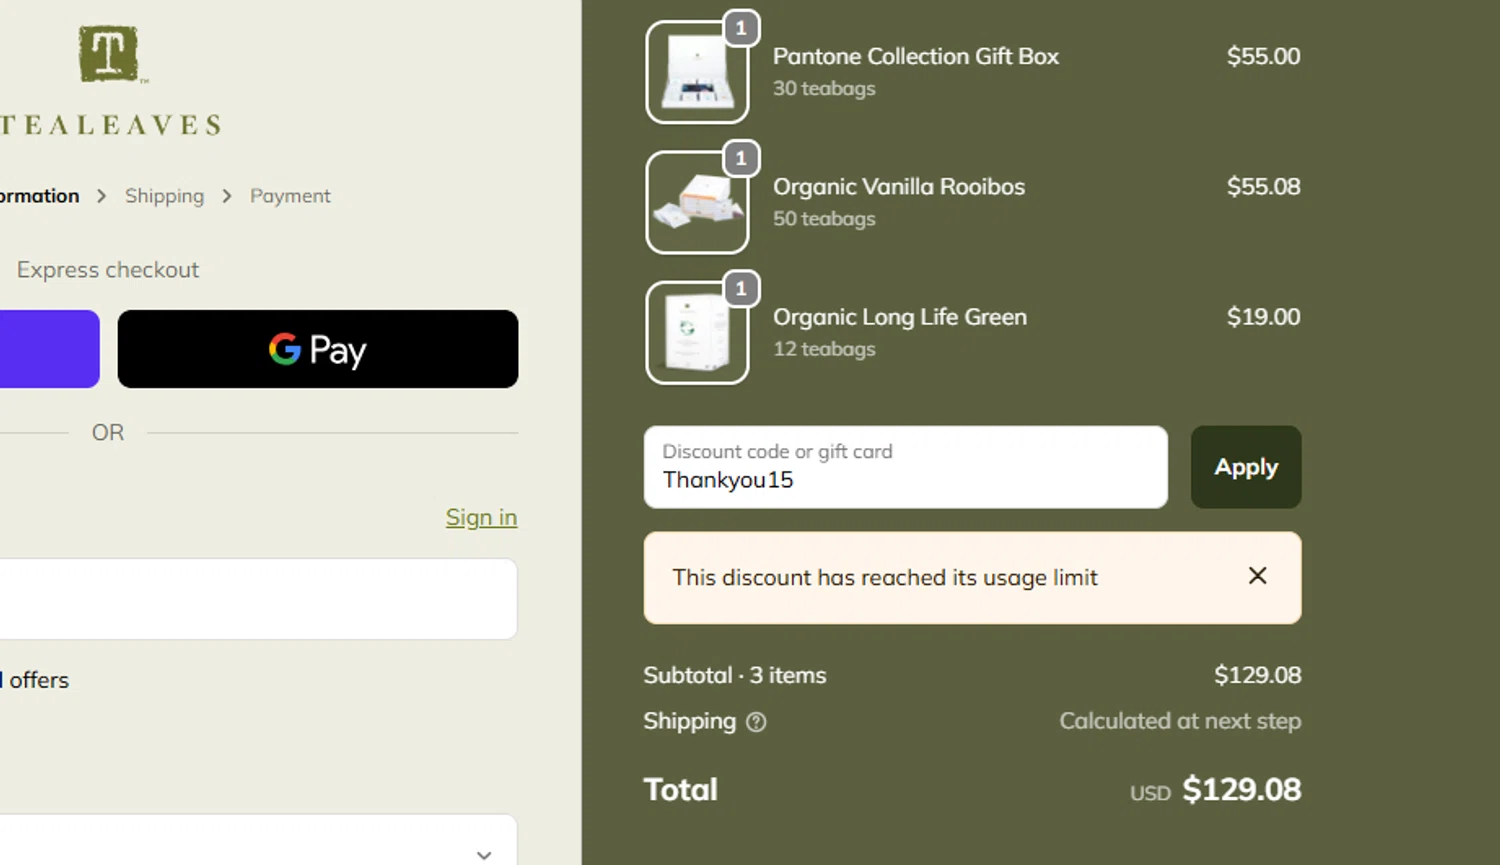Click the $55.08 price
The height and width of the screenshot is (865, 1500).
point(1264,187)
